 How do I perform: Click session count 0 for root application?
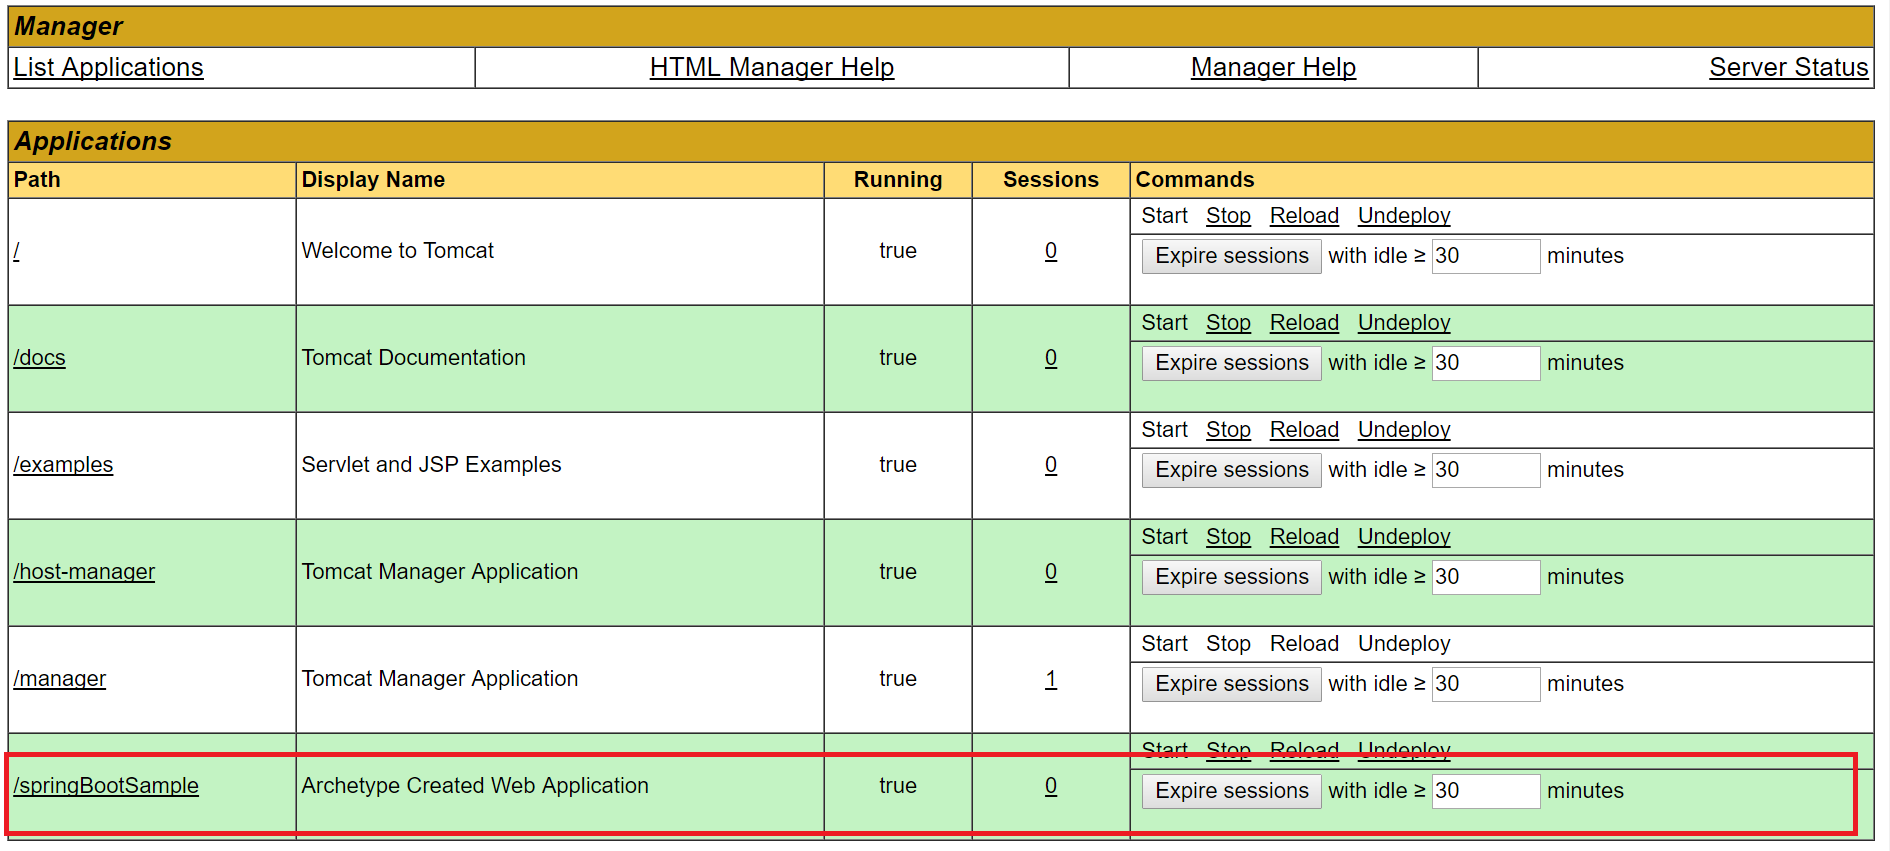1051,251
